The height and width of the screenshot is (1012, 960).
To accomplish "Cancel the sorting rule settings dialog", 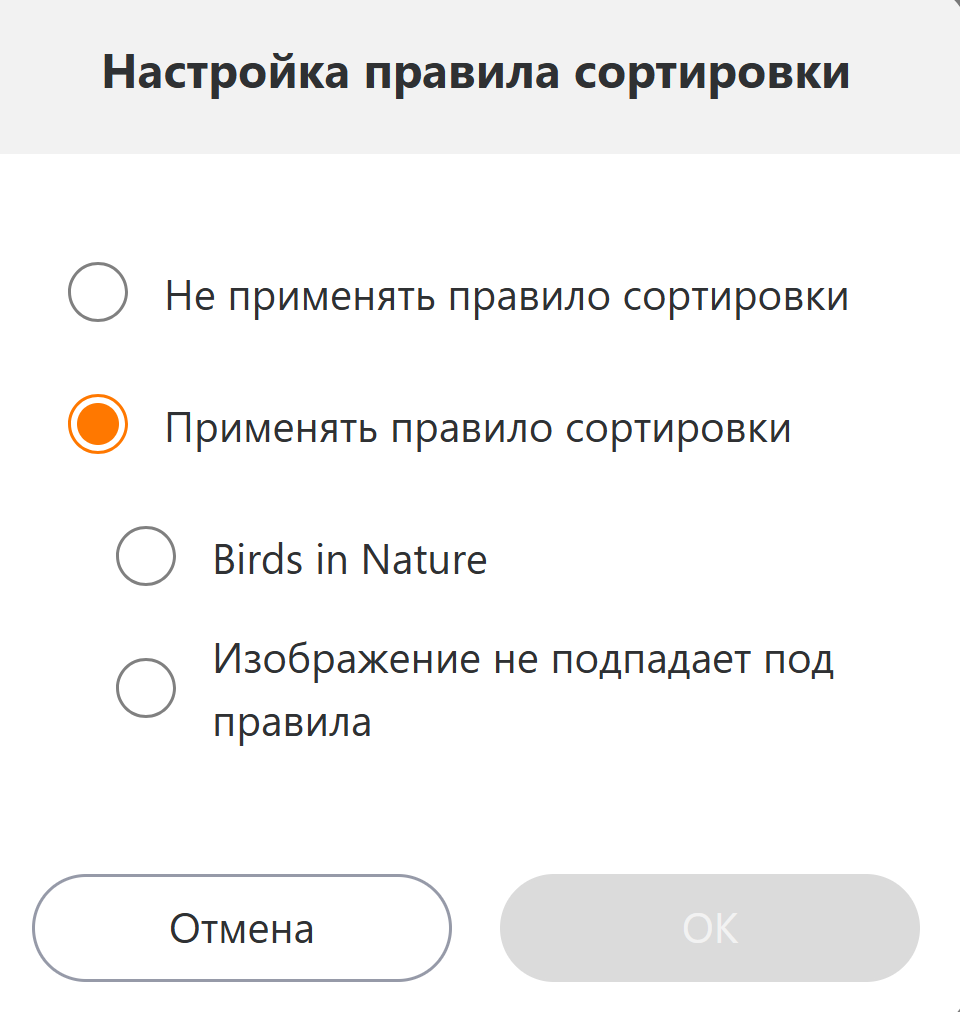I will (x=241, y=928).
